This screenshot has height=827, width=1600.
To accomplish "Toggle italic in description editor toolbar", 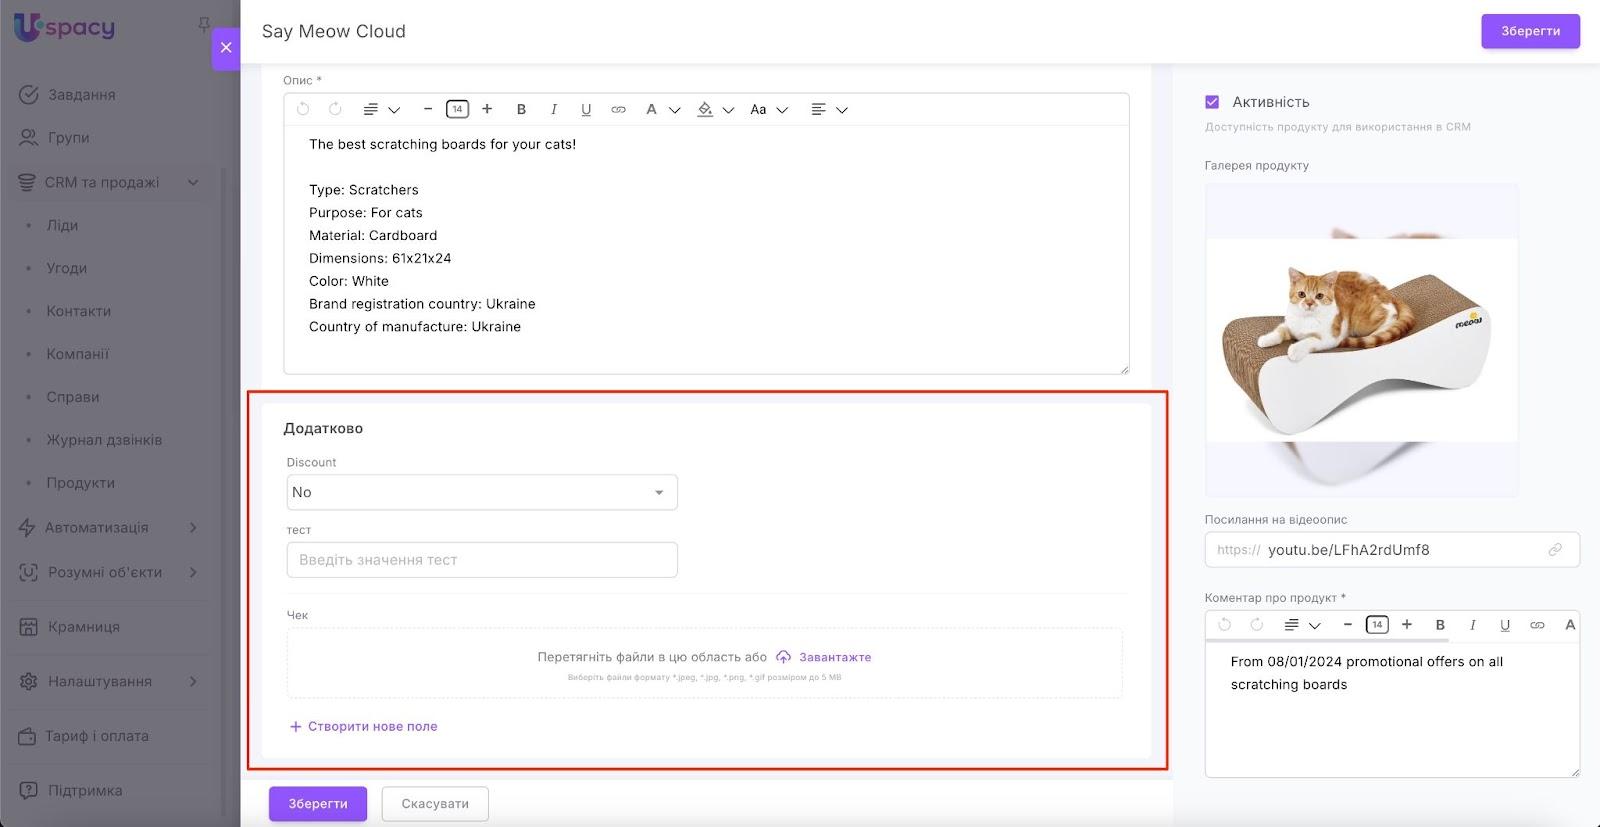I will [553, 109].
